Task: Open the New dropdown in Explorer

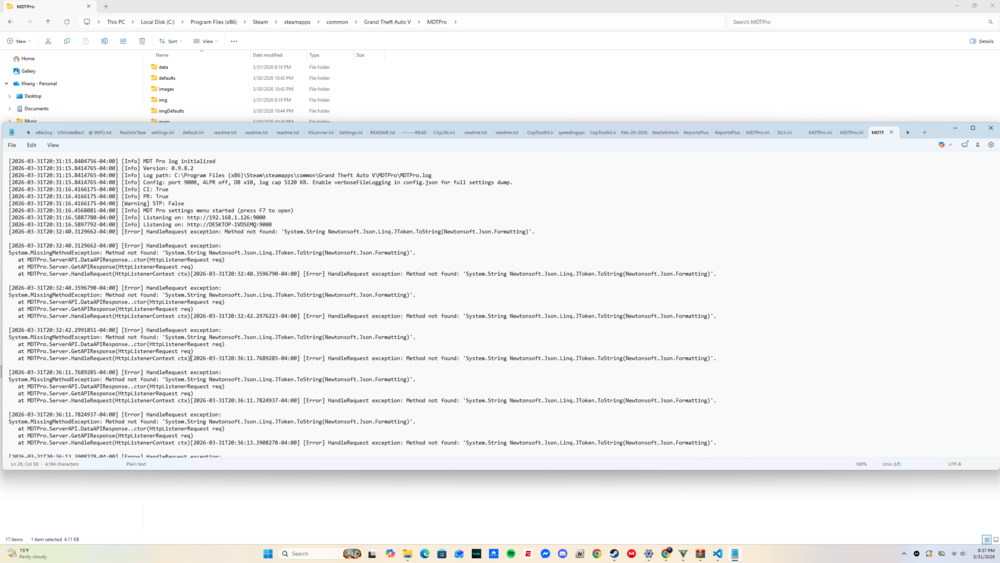Action: (18, 41)
